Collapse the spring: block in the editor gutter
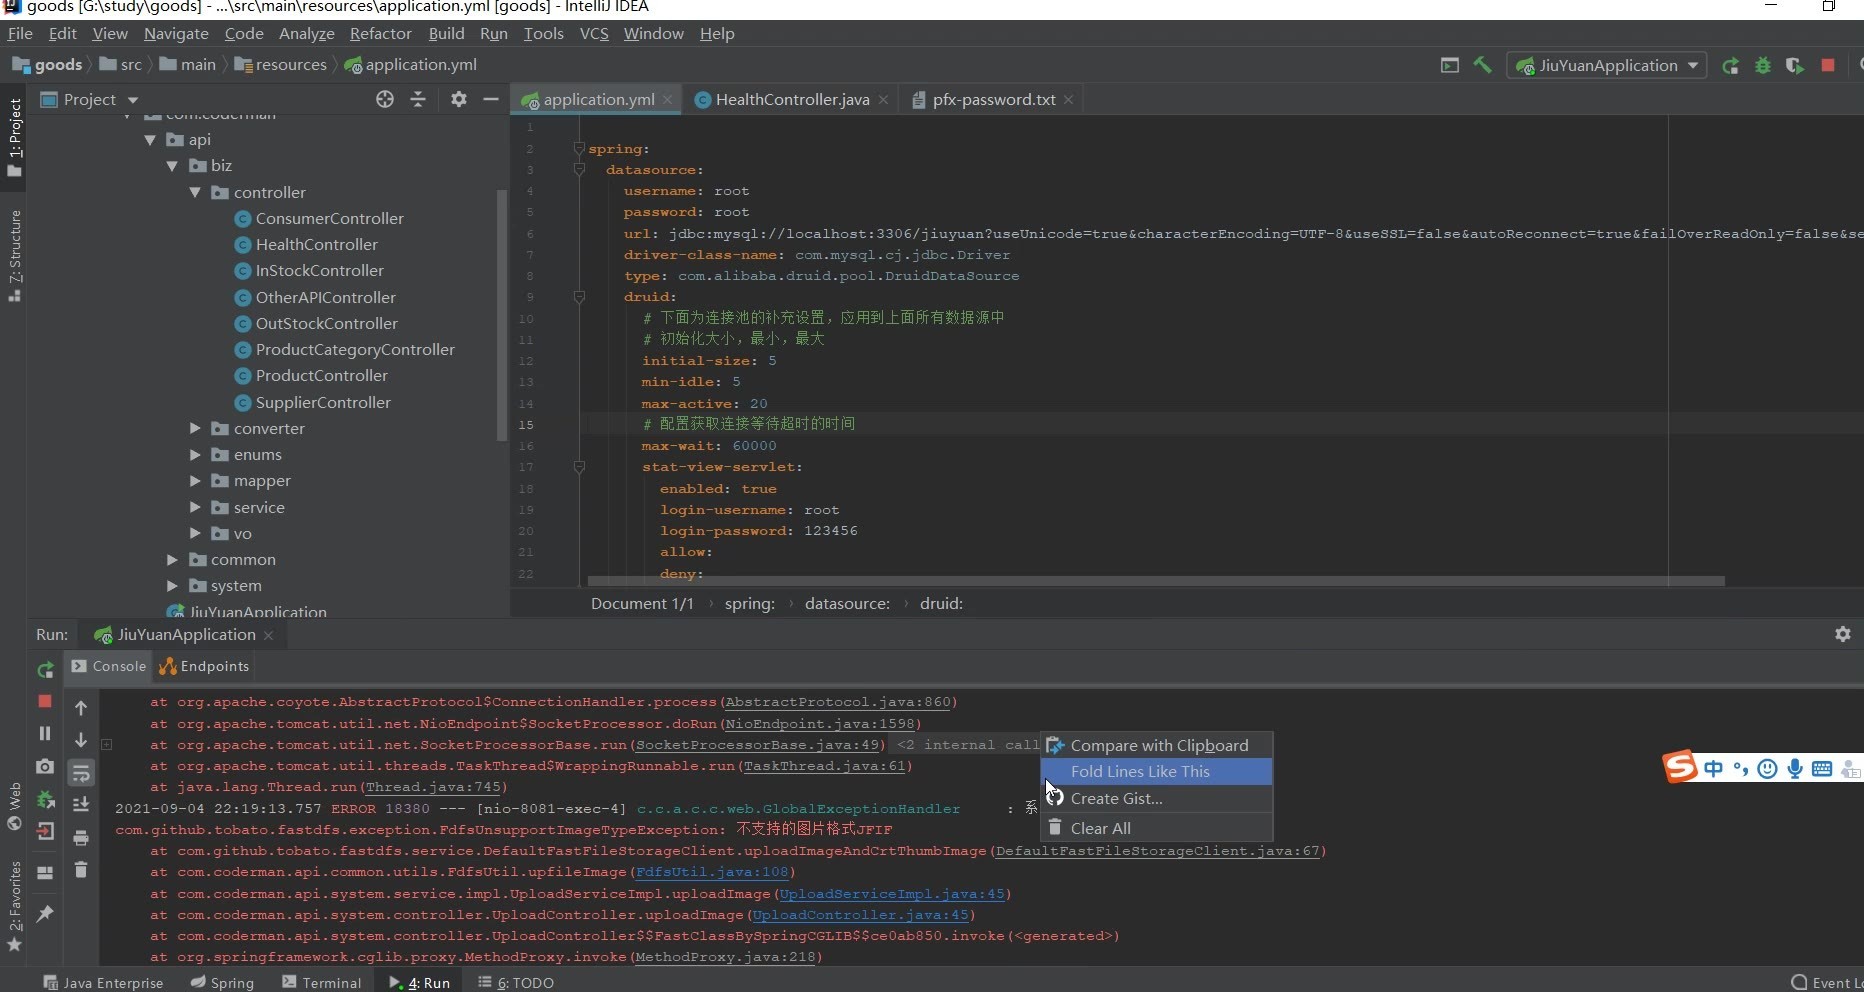 click(579, 148)
